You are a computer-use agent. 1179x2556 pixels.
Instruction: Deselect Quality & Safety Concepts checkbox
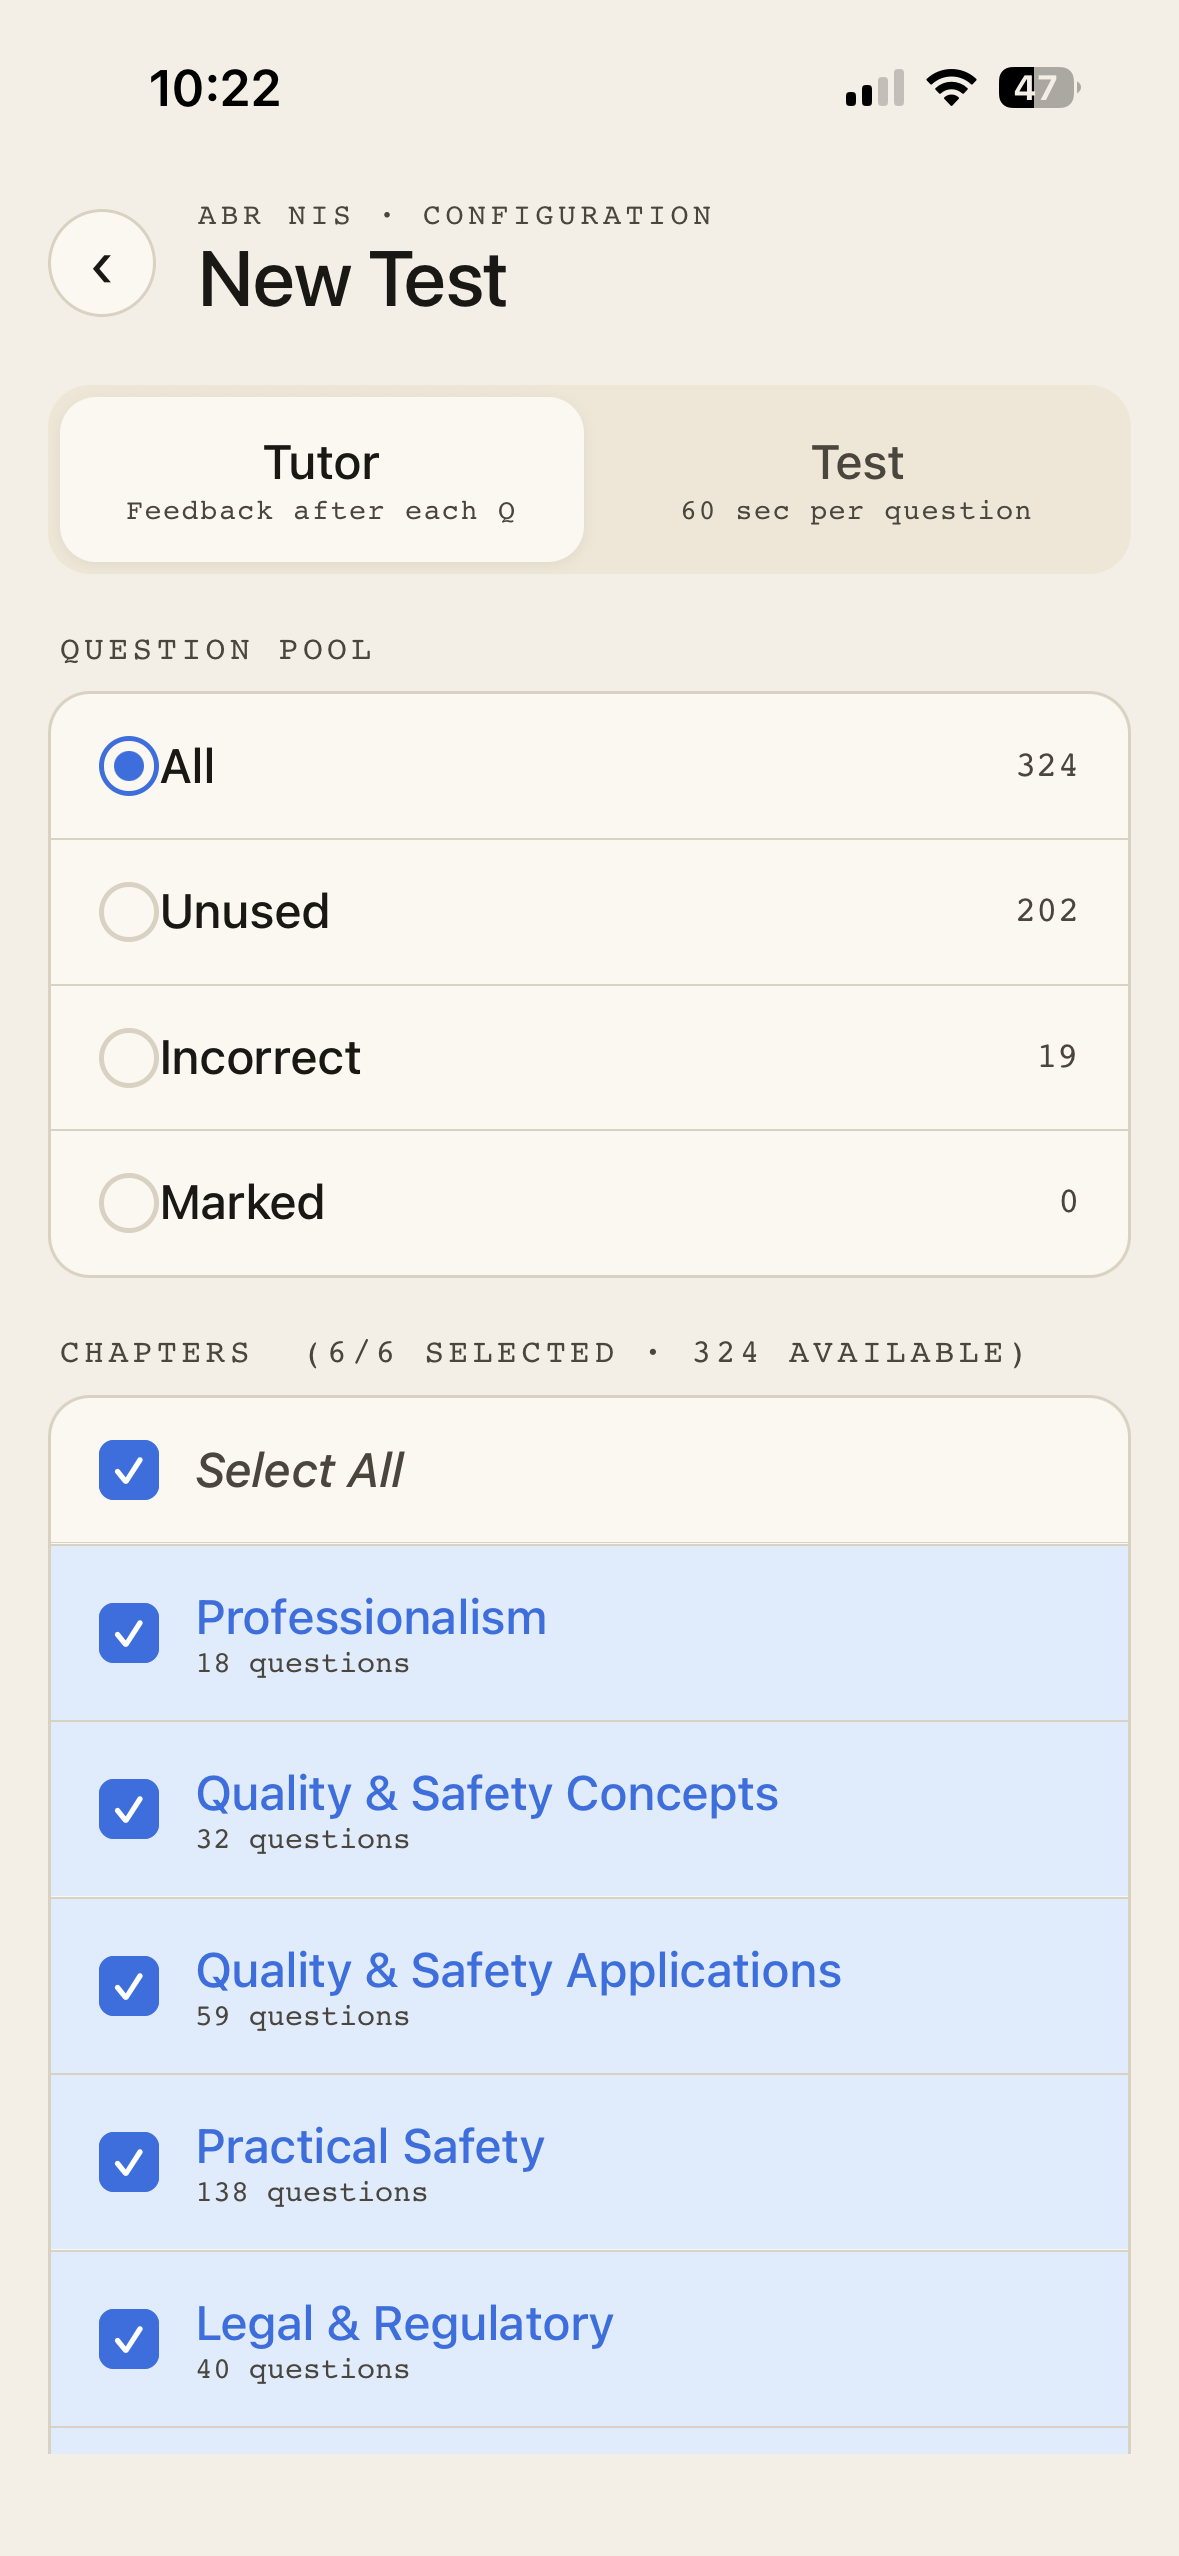(x=129, y=1810)
